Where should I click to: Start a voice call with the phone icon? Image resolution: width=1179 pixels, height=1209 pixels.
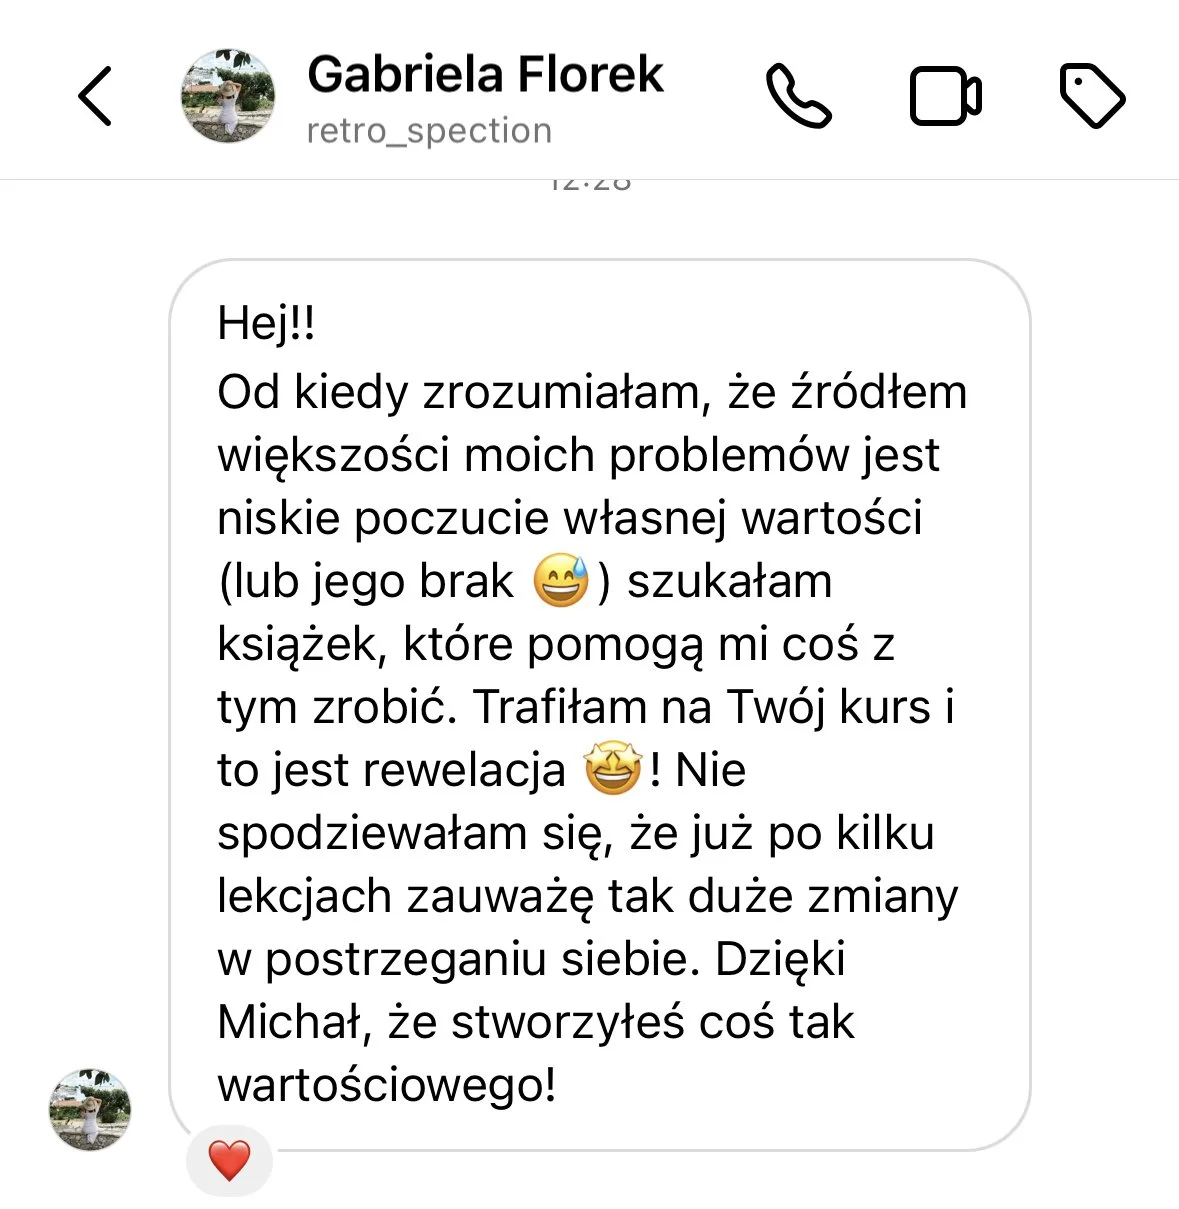click(x=798, y=96)
